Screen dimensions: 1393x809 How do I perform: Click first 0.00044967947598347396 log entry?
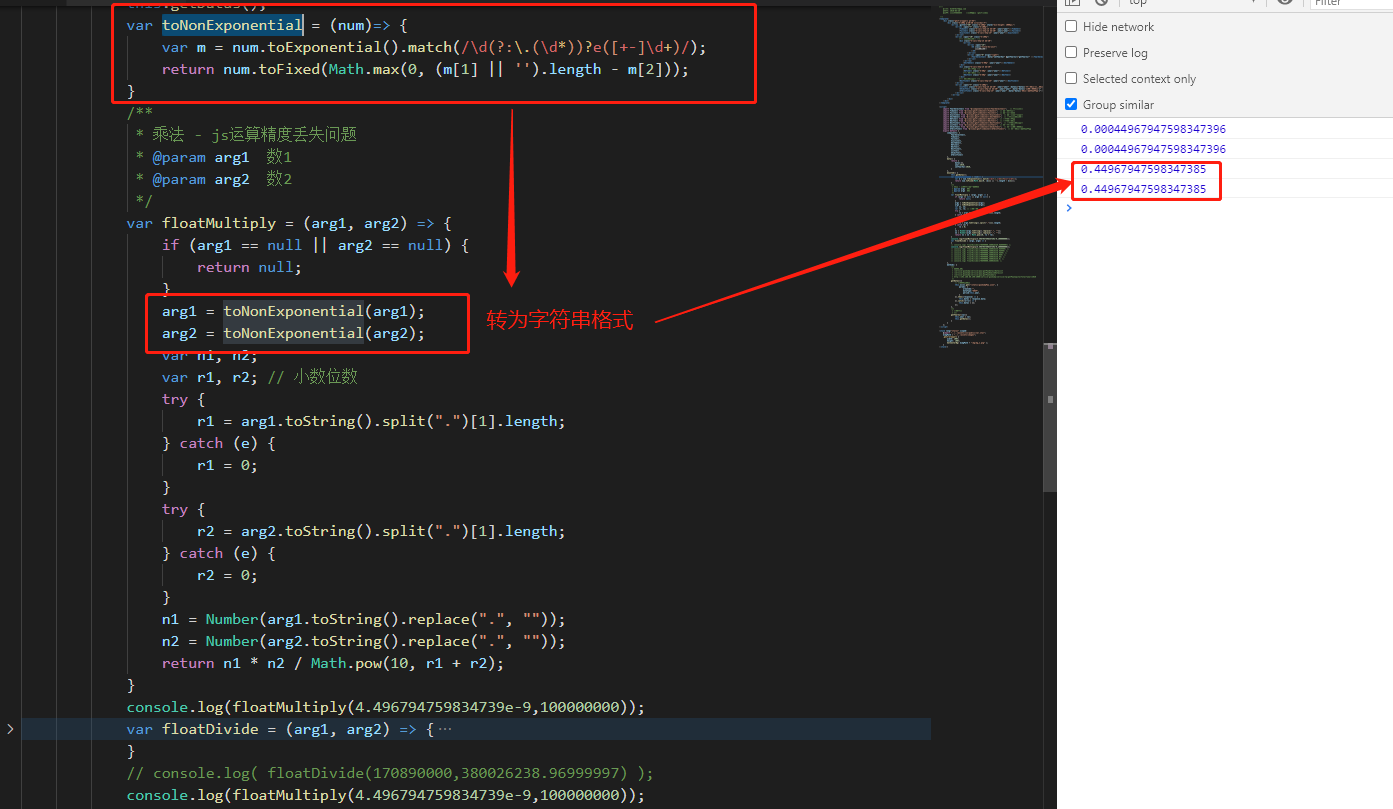pos(1153,129)
